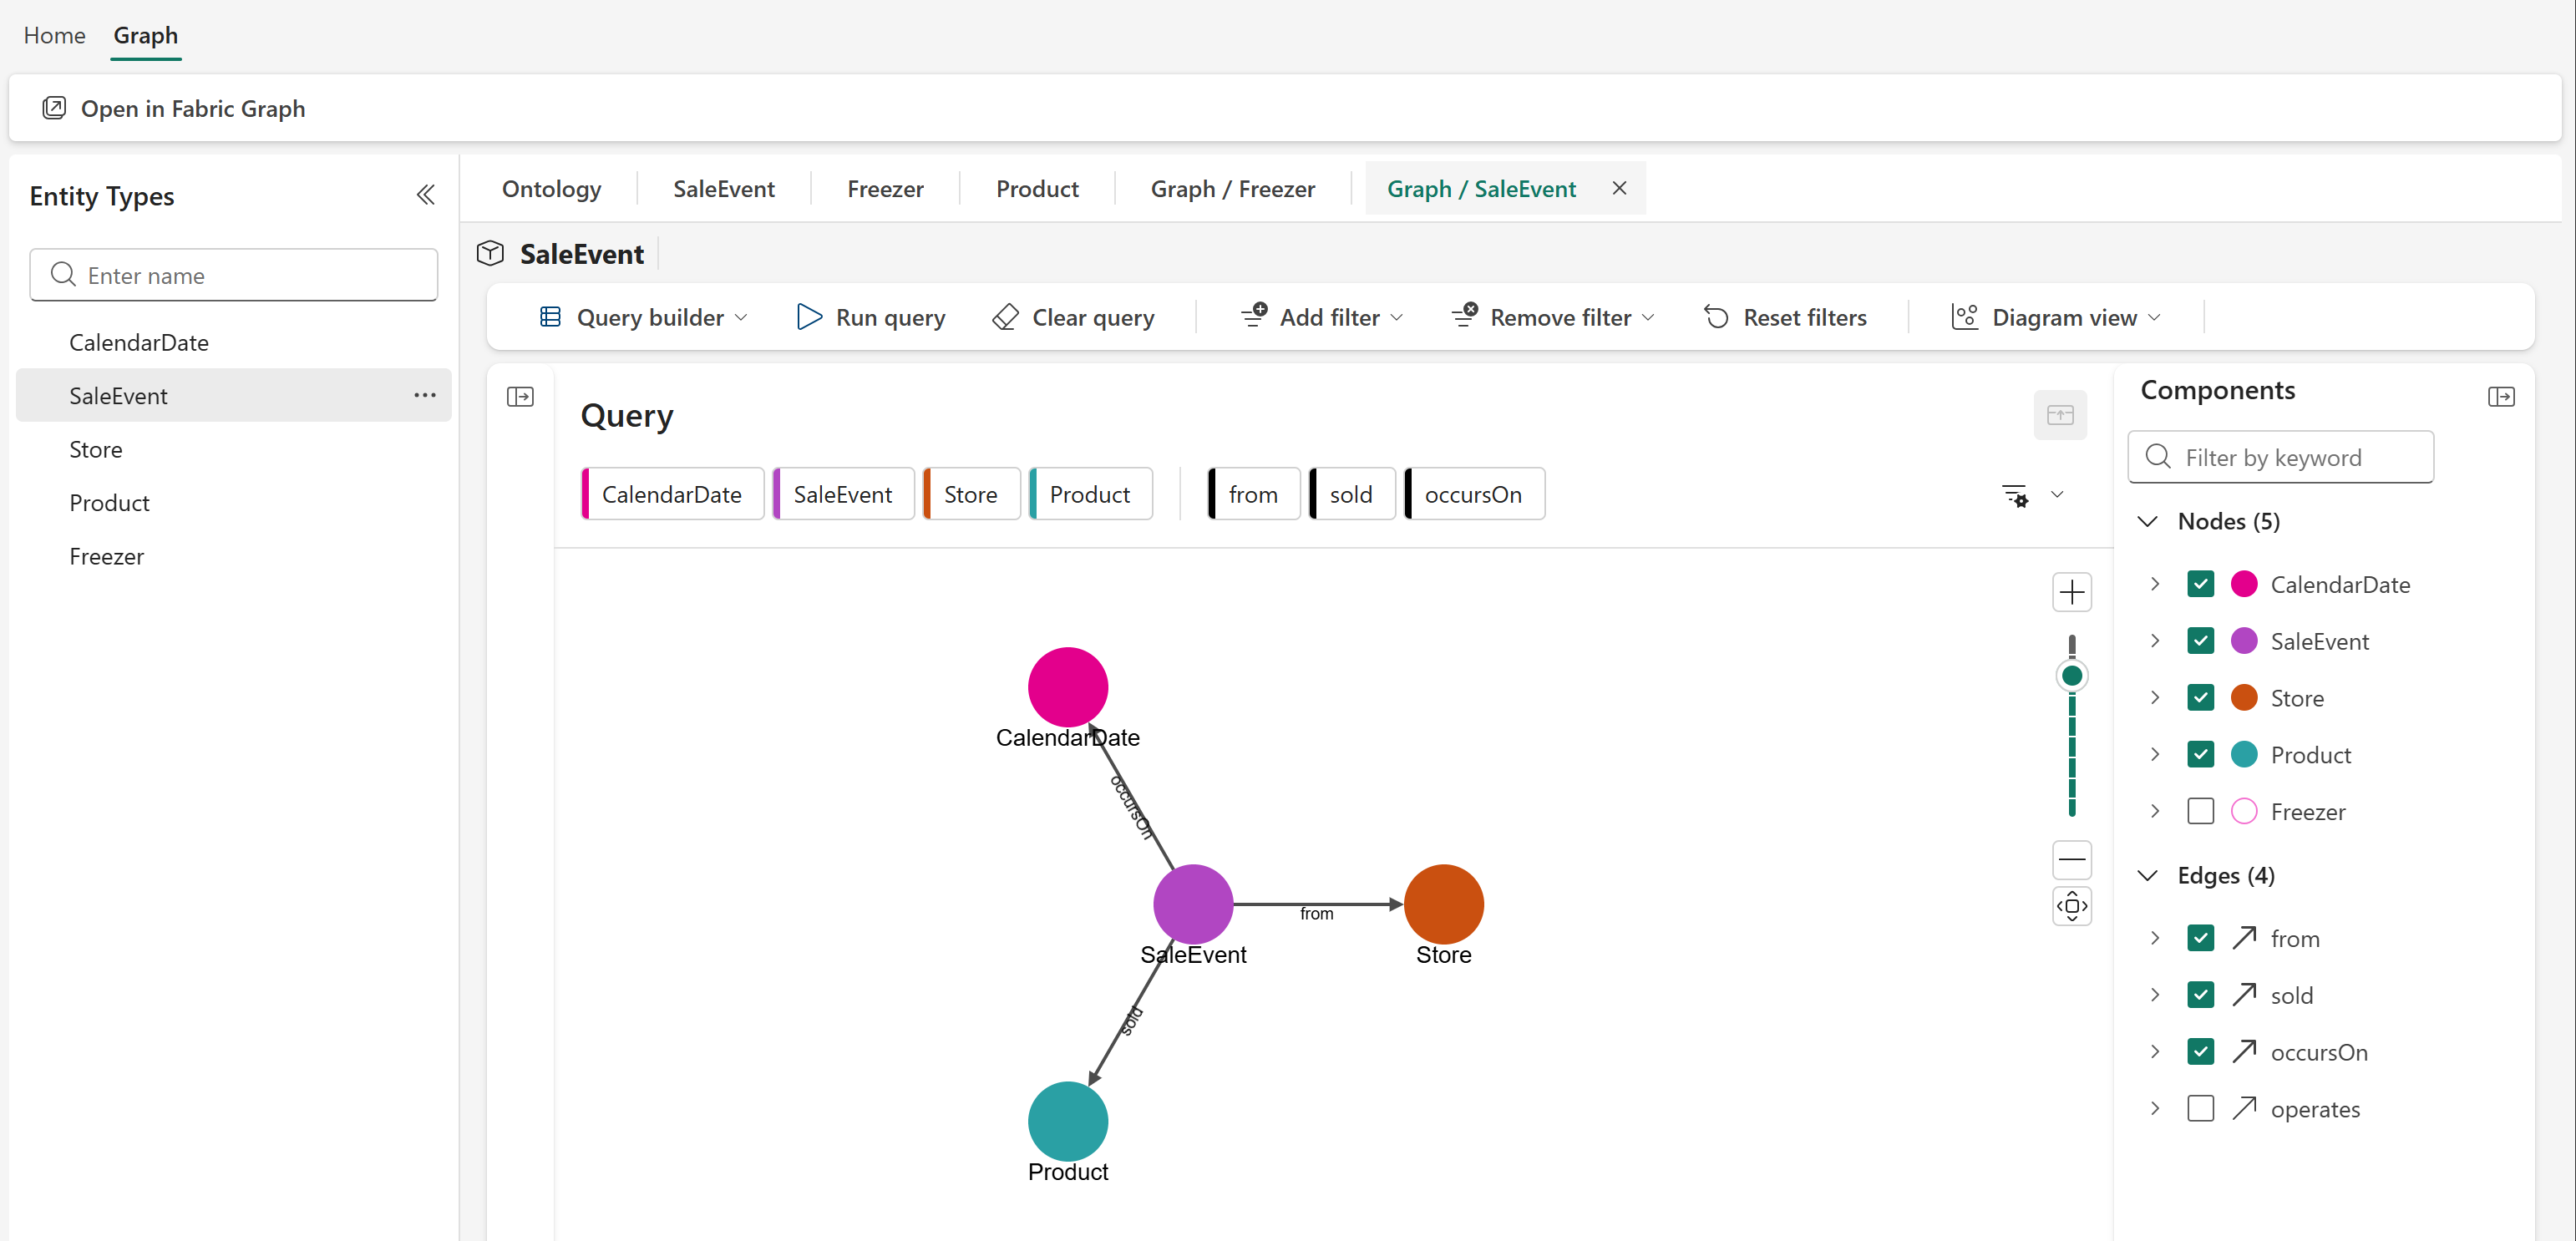Viewport: 2576px width, 1241px height.
Task: Click the graph zoom slider handle
Action: coord(2071,676)
